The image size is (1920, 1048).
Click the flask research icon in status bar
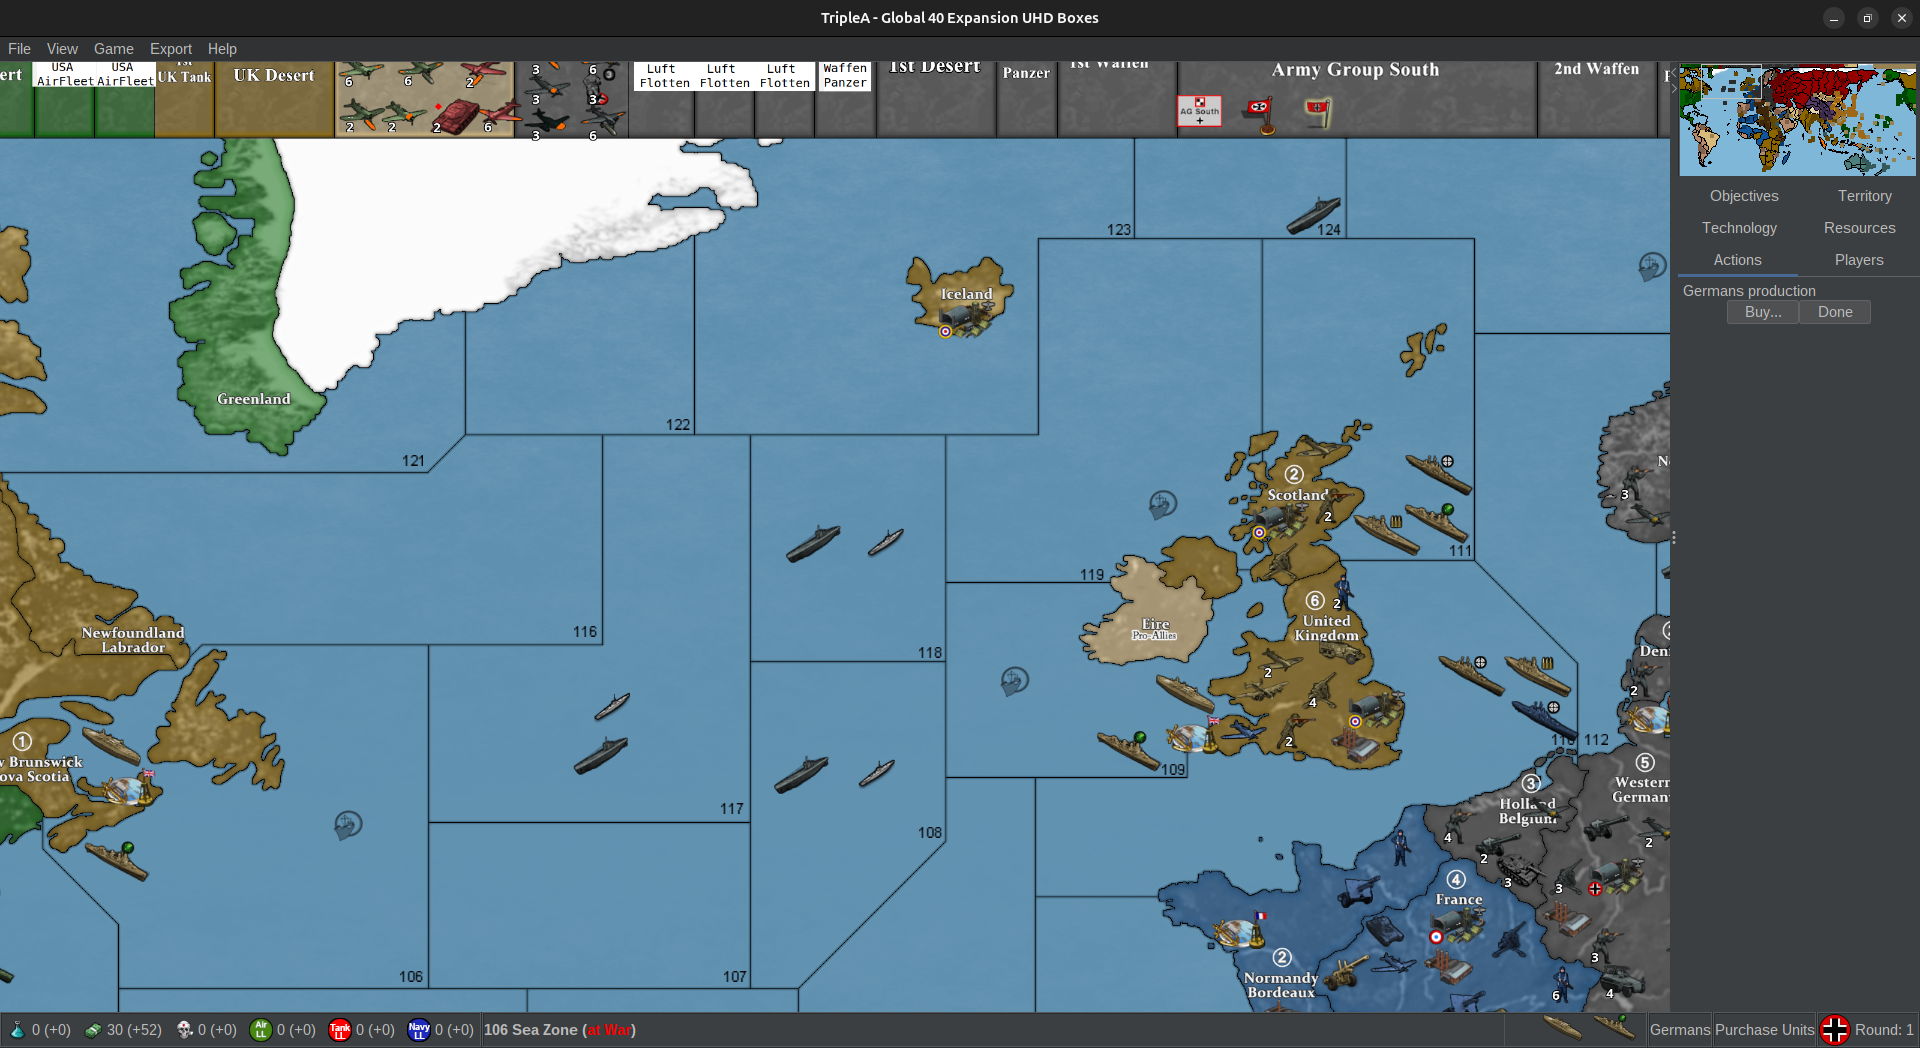[17, 1030]
